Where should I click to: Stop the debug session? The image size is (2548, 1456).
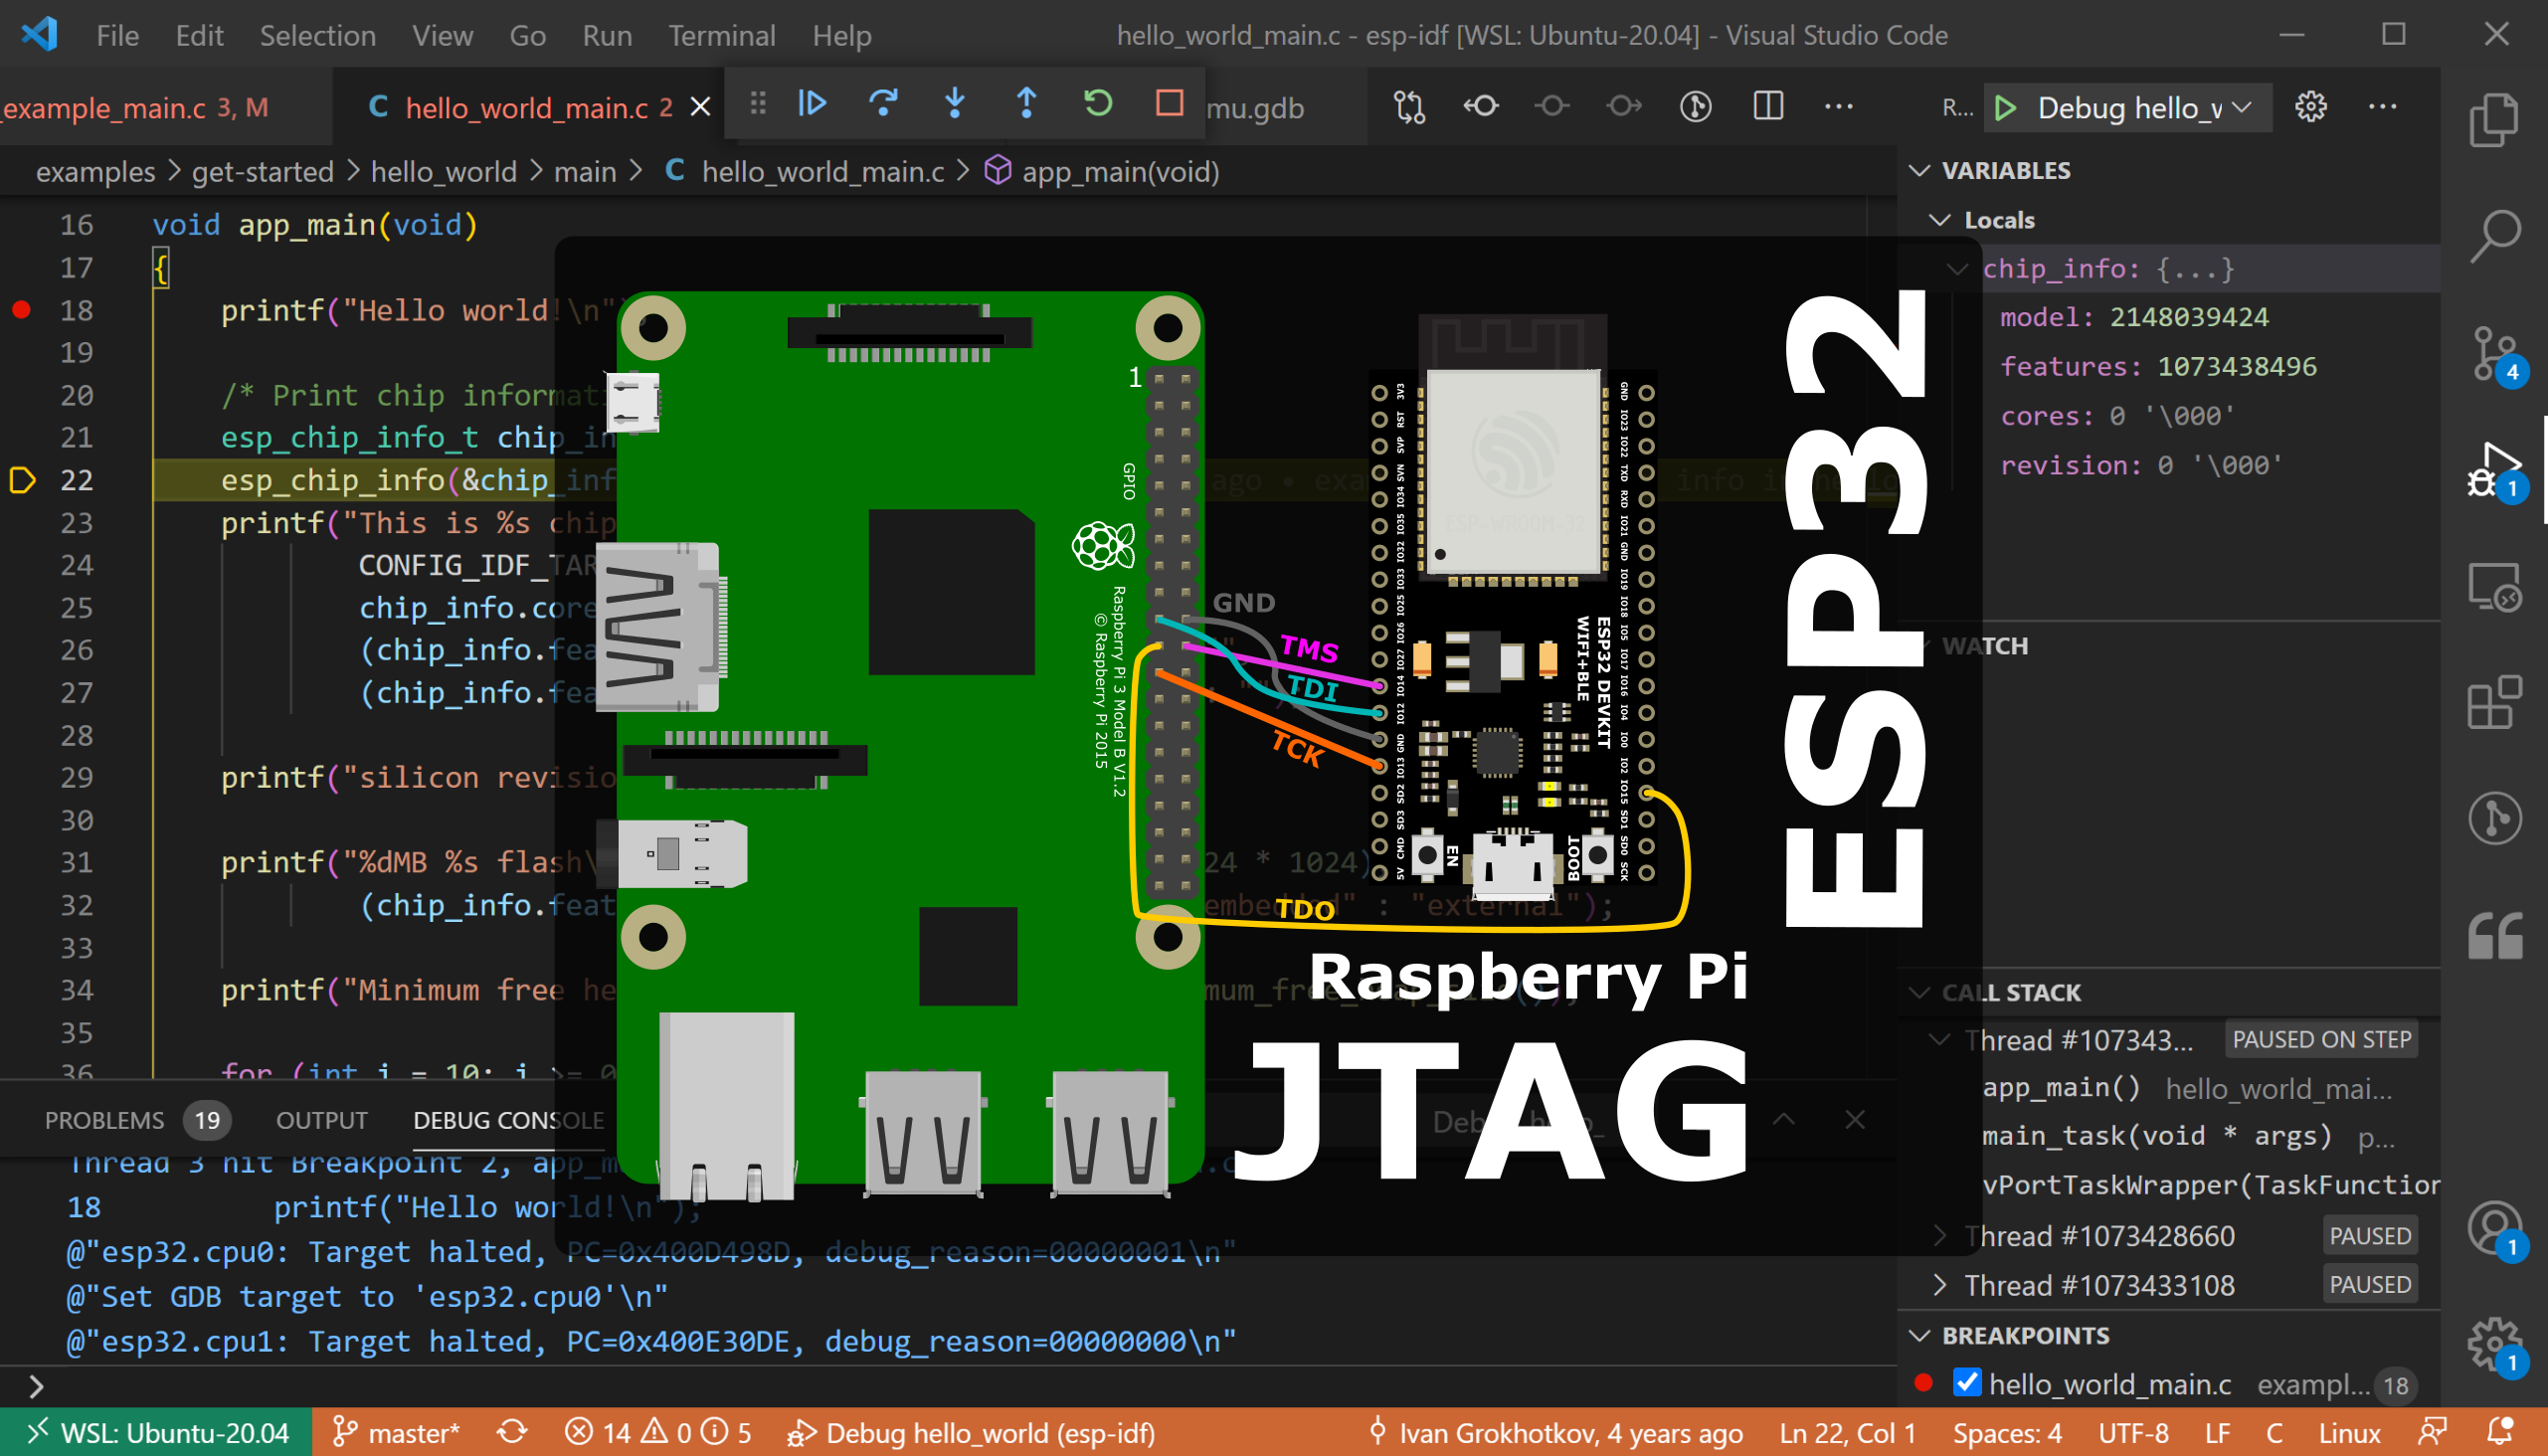click(x=1169, y=103)
